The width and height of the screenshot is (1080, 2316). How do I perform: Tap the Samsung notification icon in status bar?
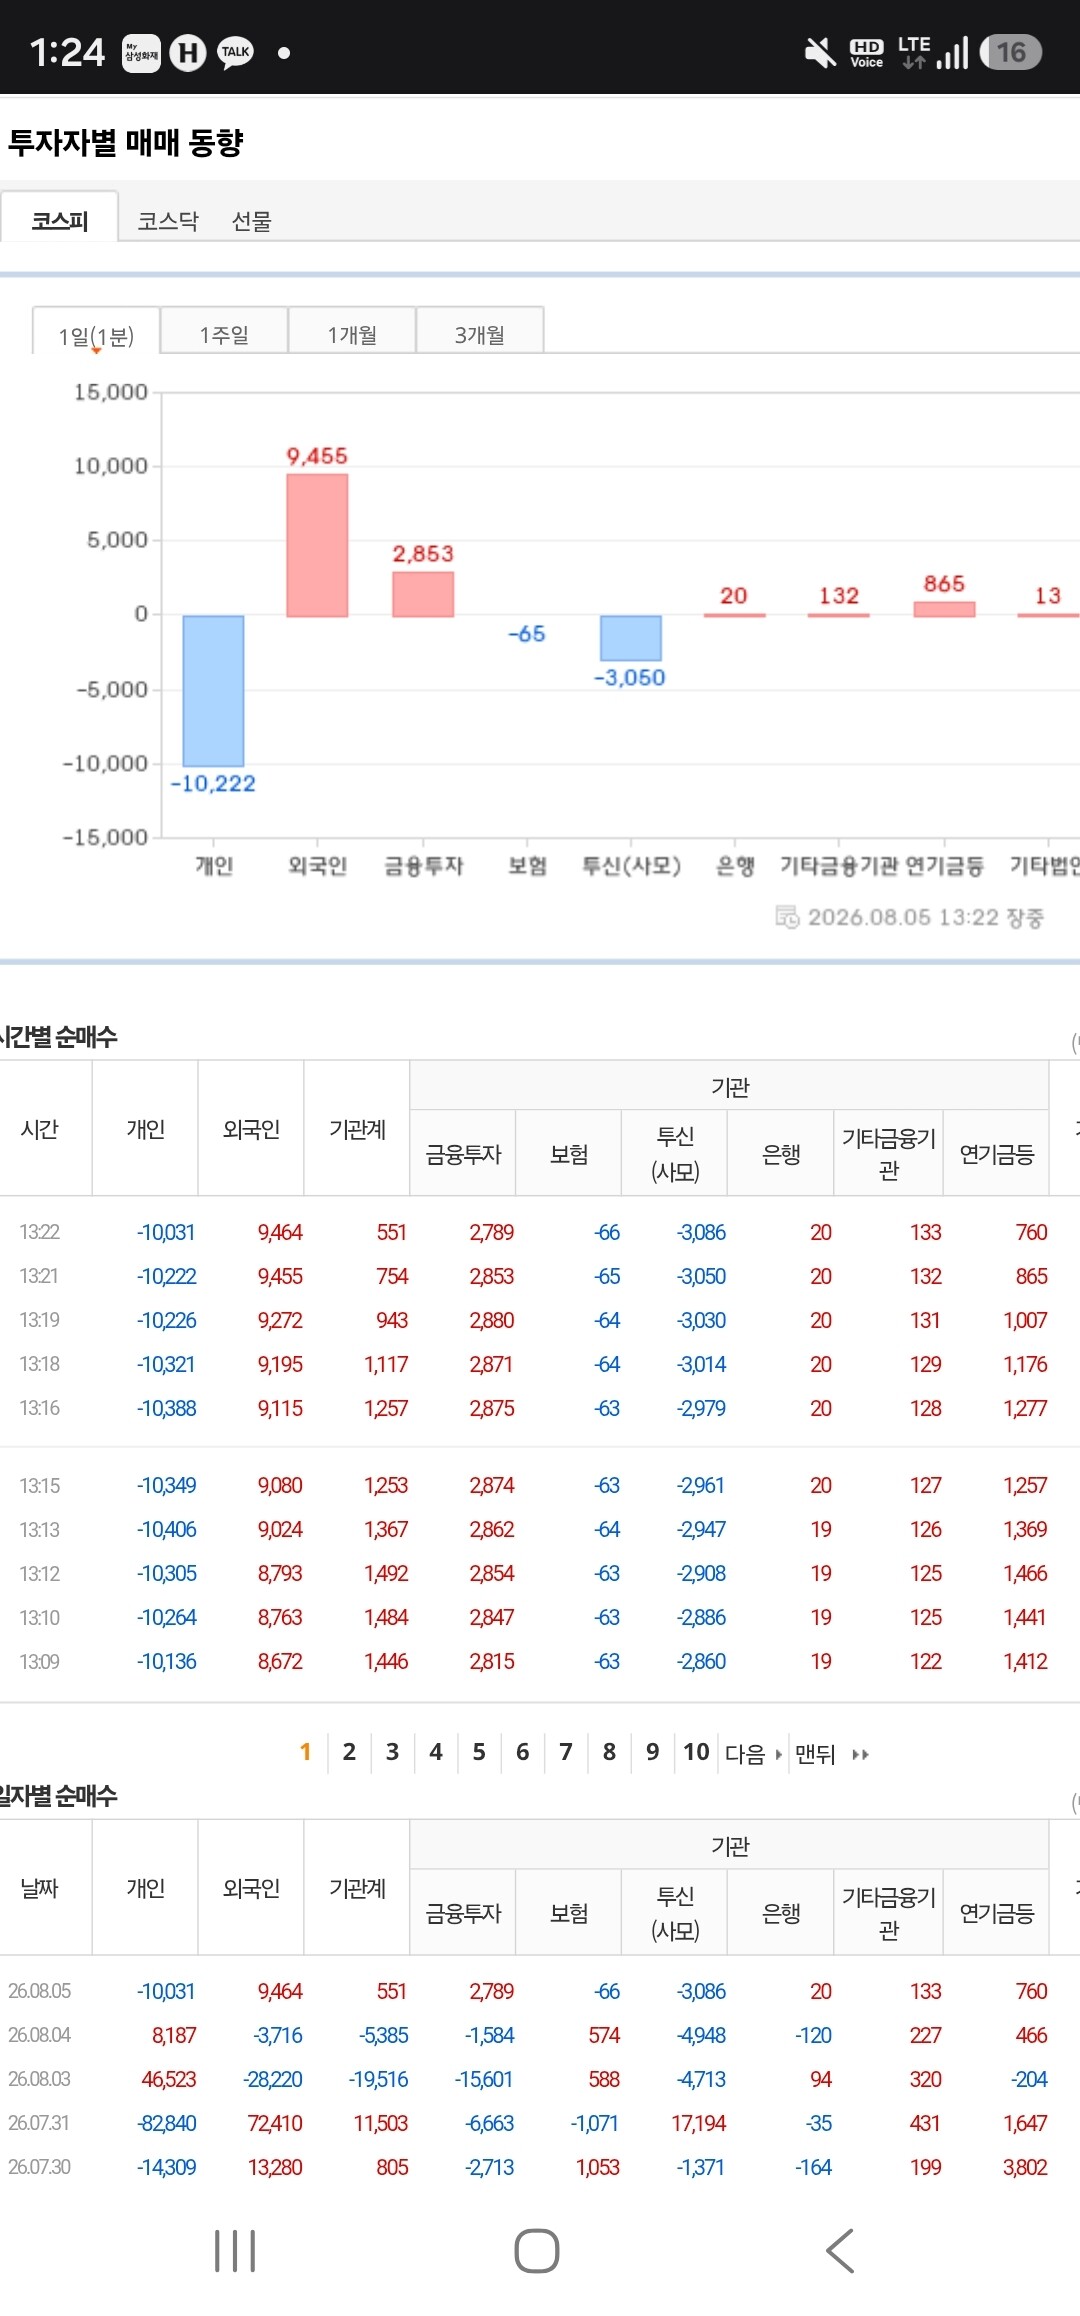pos(141,53)
